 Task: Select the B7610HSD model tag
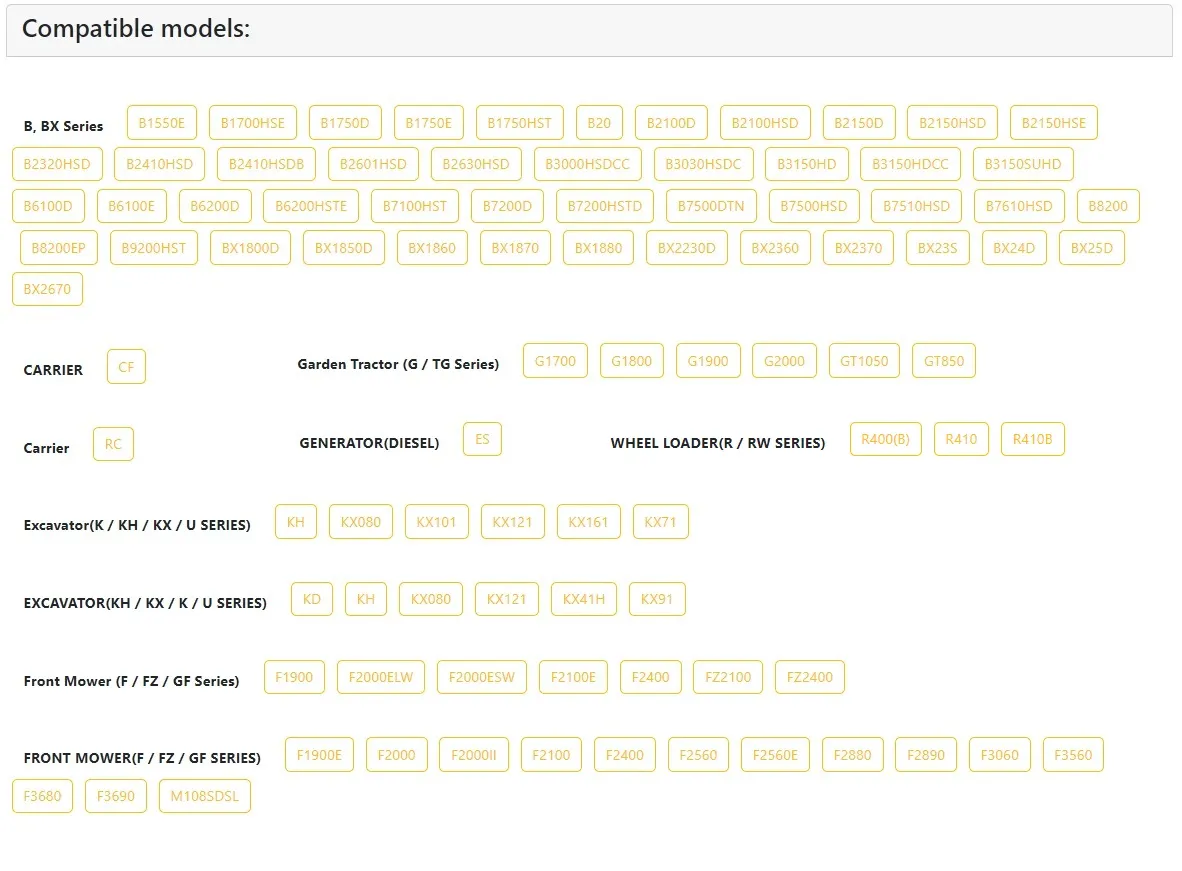(x=1019, y=206)
